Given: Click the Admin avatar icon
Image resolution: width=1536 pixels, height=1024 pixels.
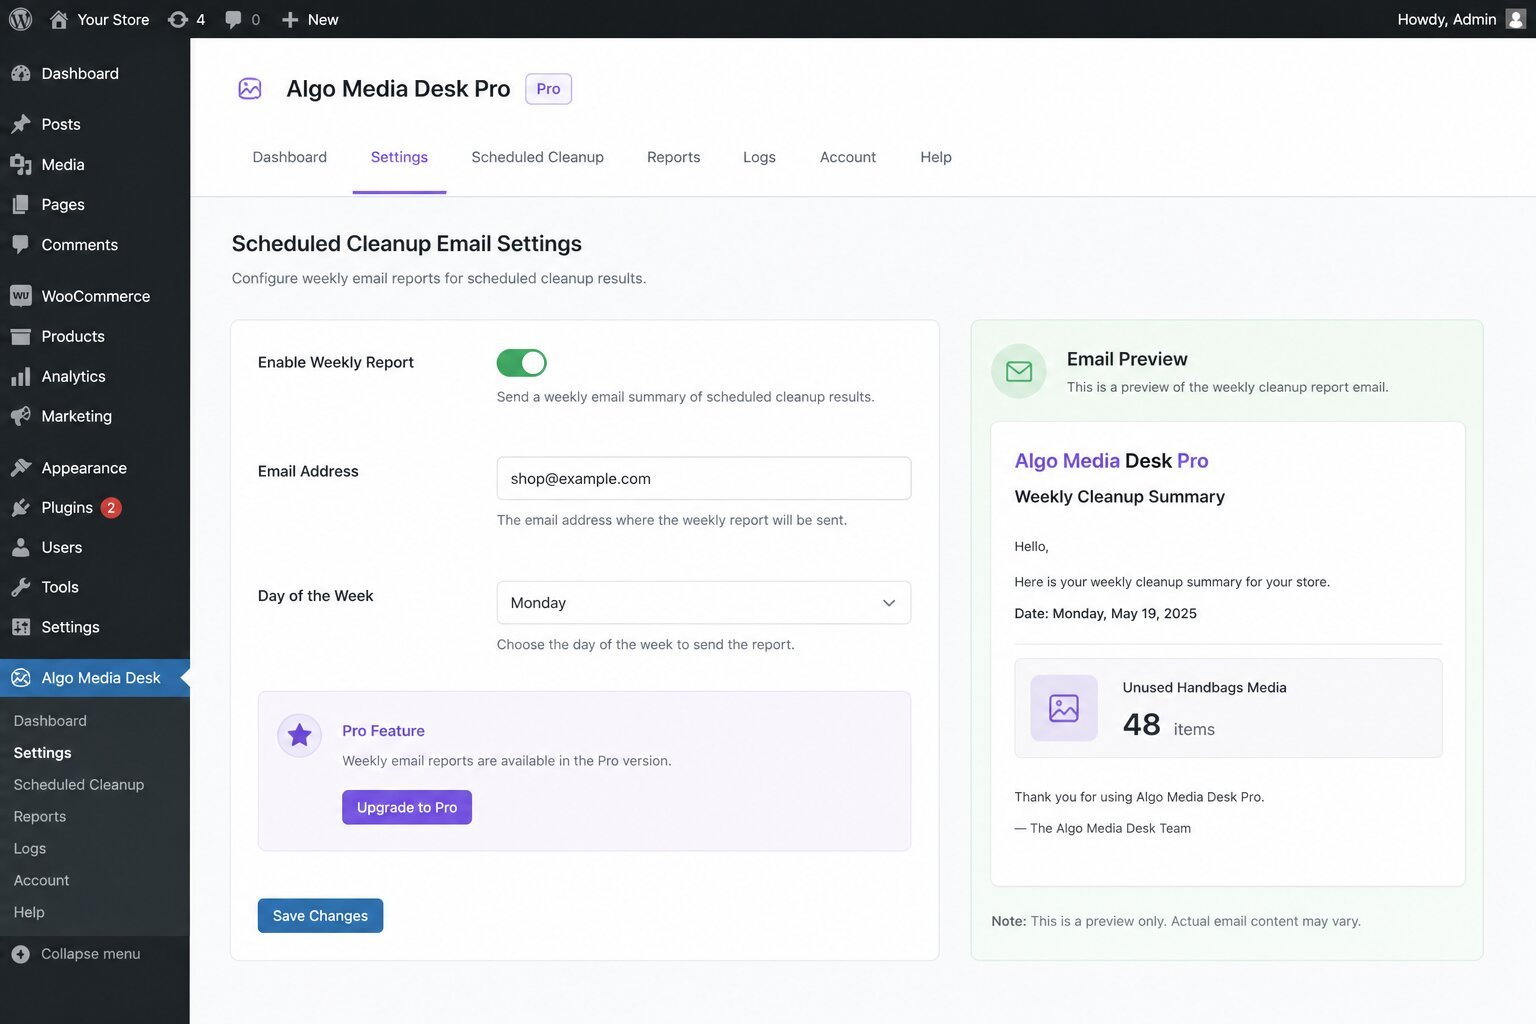Looking at the screenshot, I should 1516,19.
